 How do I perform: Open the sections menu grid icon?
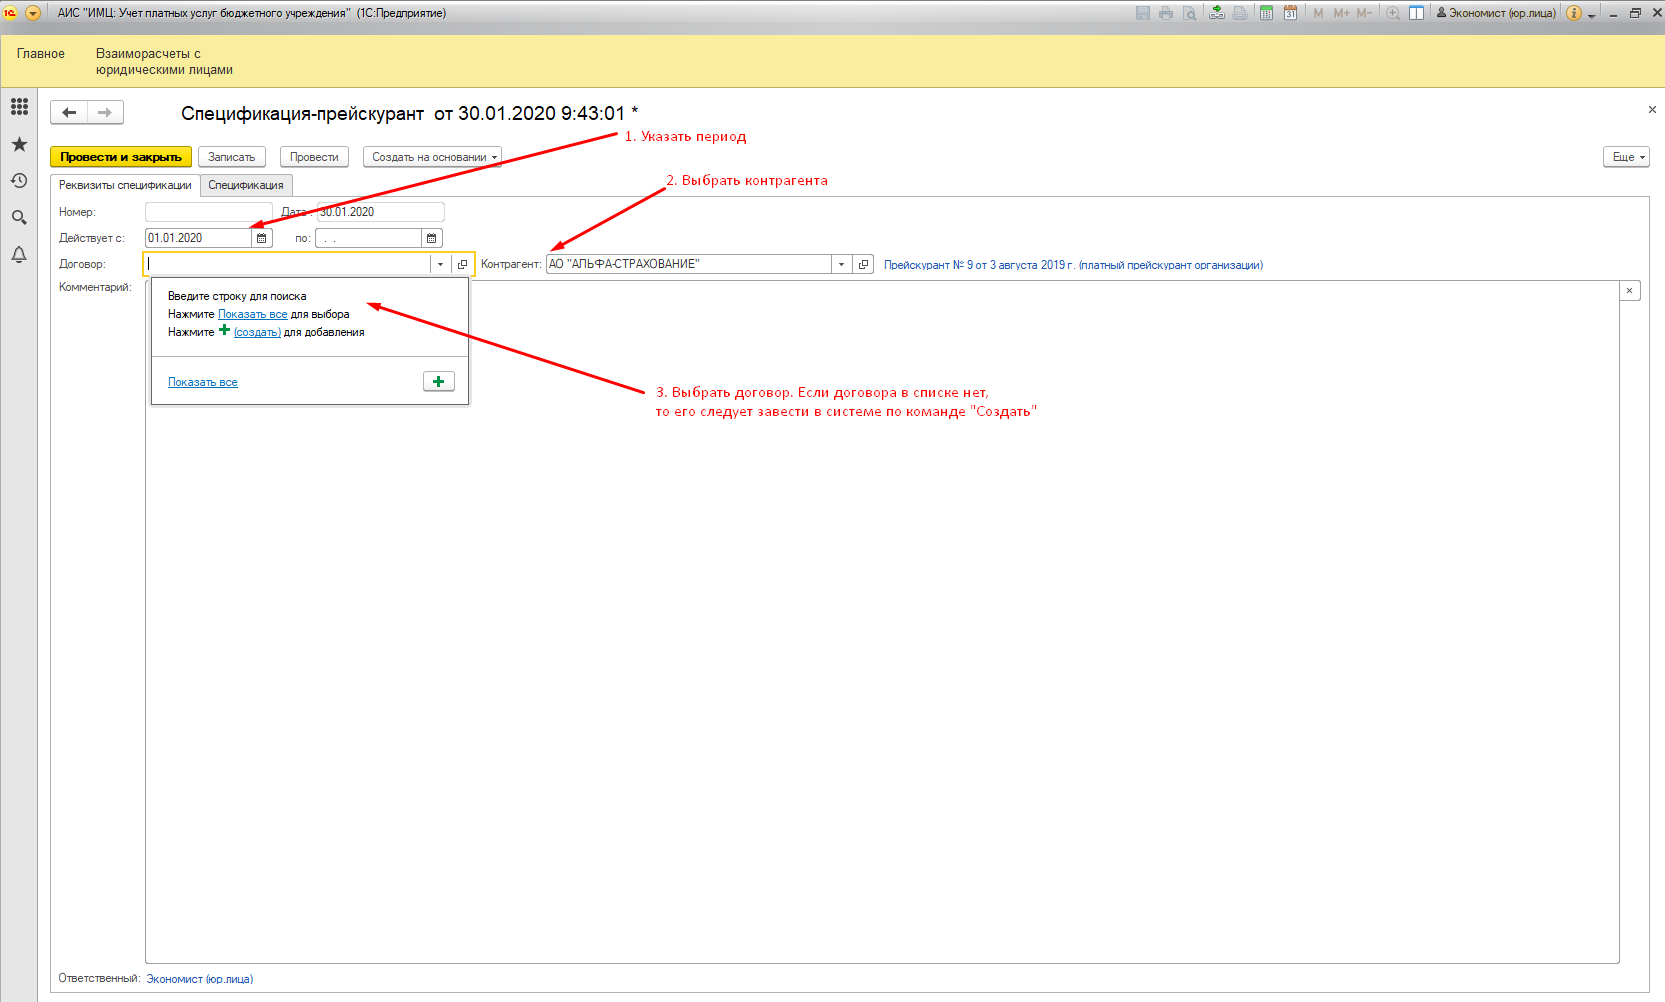click(x=19, y=107)
